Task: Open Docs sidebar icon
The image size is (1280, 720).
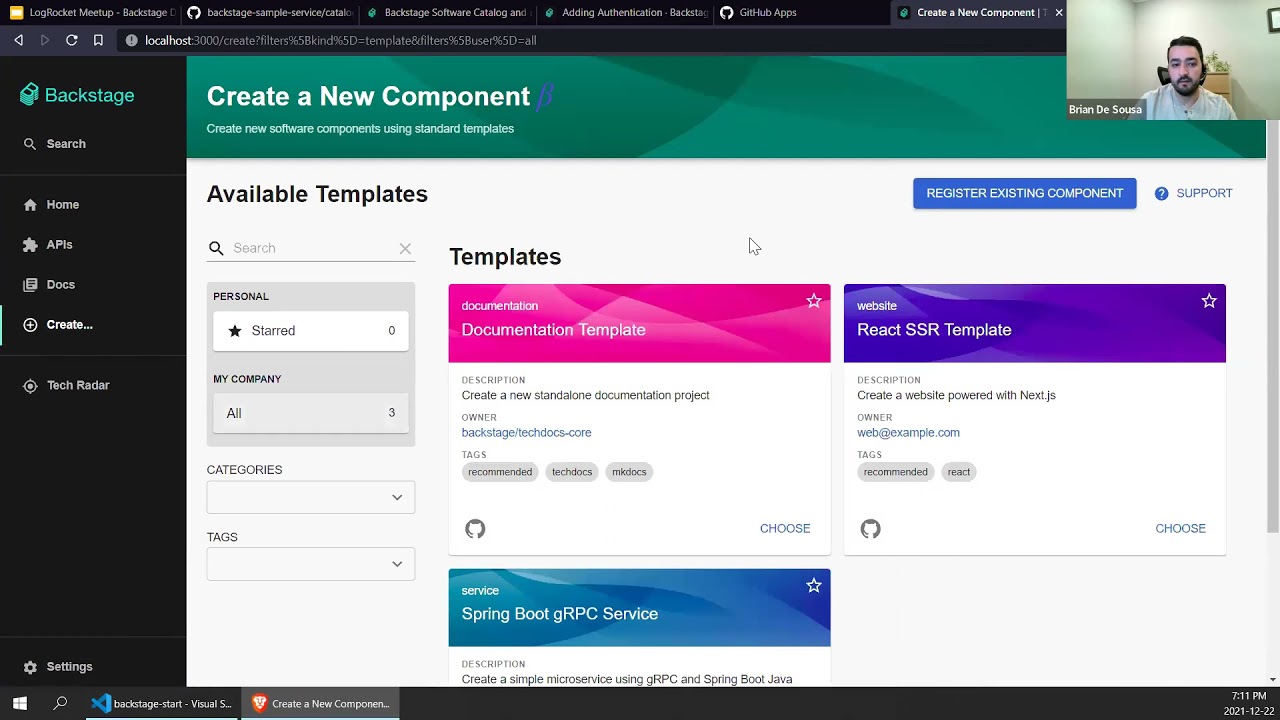Action: click(x=30, y=285)
